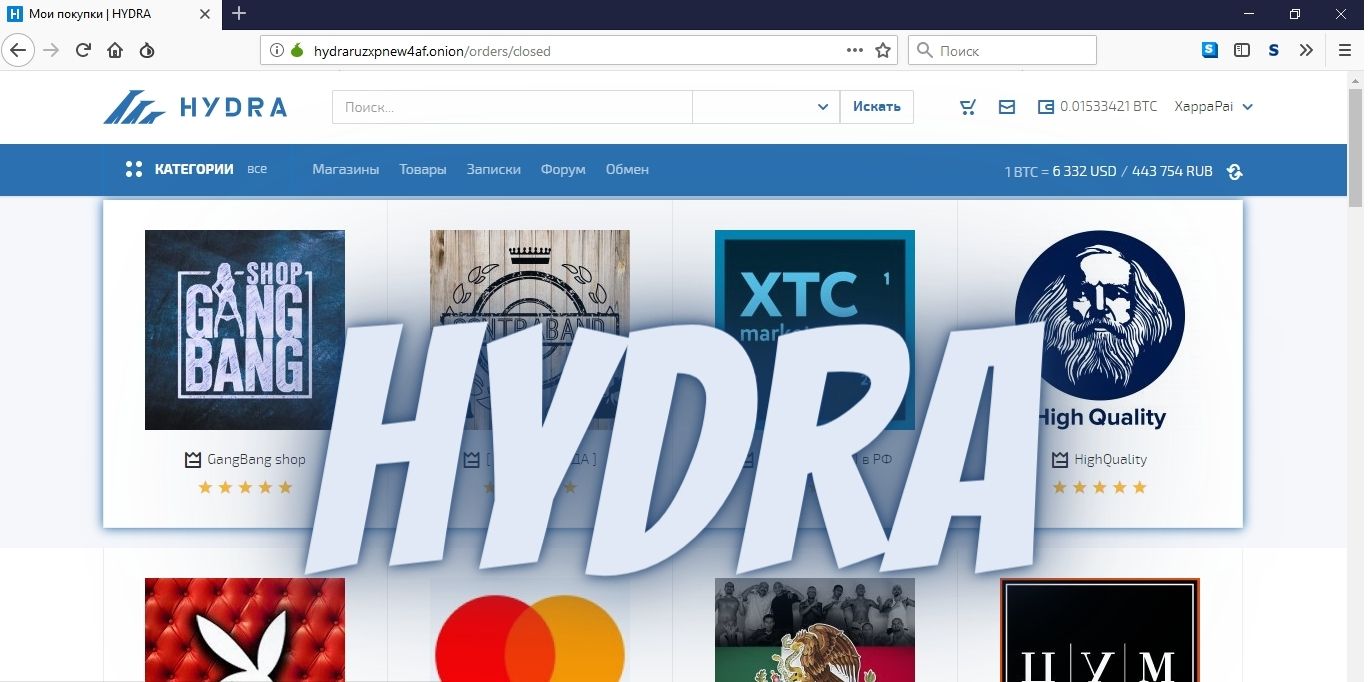Screen dimensions: 1368x682
Task: Open the ХарраPai account dropdown
Action: pyautogui.click(x=1214, y=107)
